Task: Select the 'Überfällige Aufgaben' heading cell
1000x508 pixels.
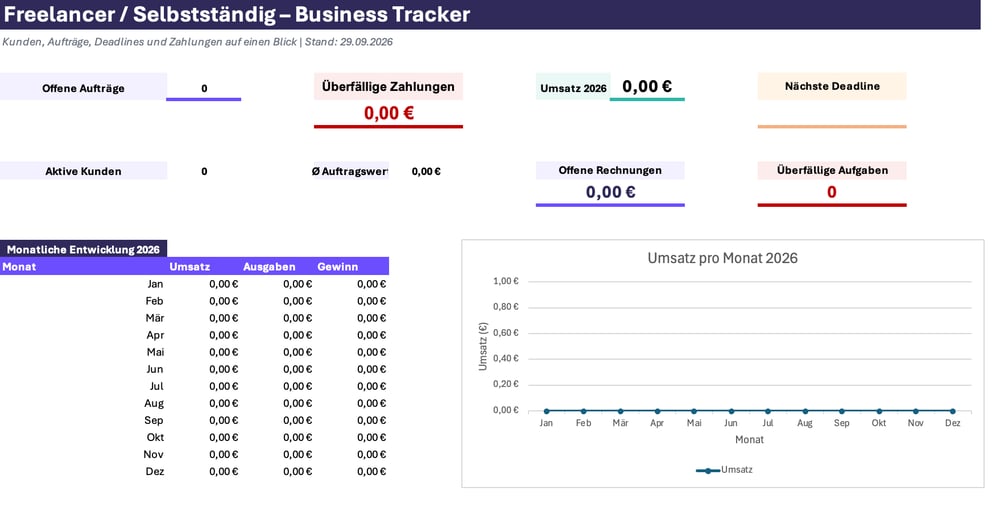Action: coord(832,170)
